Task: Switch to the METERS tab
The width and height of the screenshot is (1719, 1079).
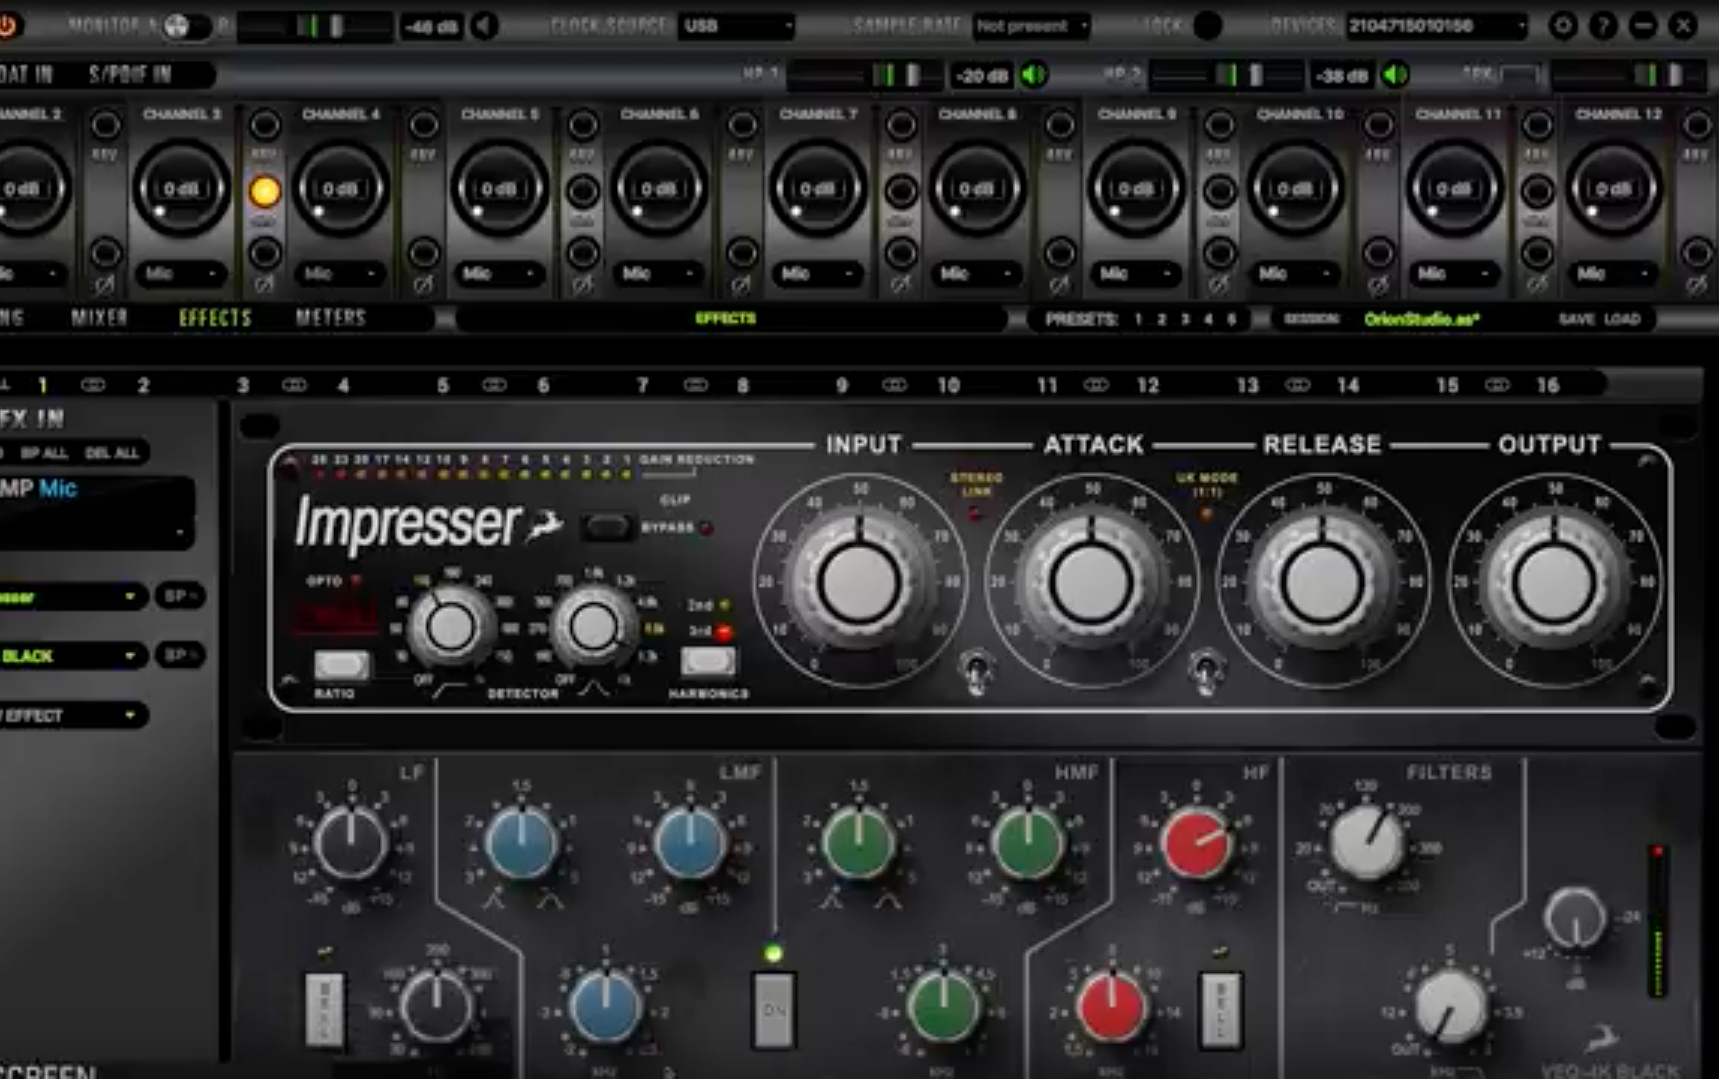Action: click(331, 318)
